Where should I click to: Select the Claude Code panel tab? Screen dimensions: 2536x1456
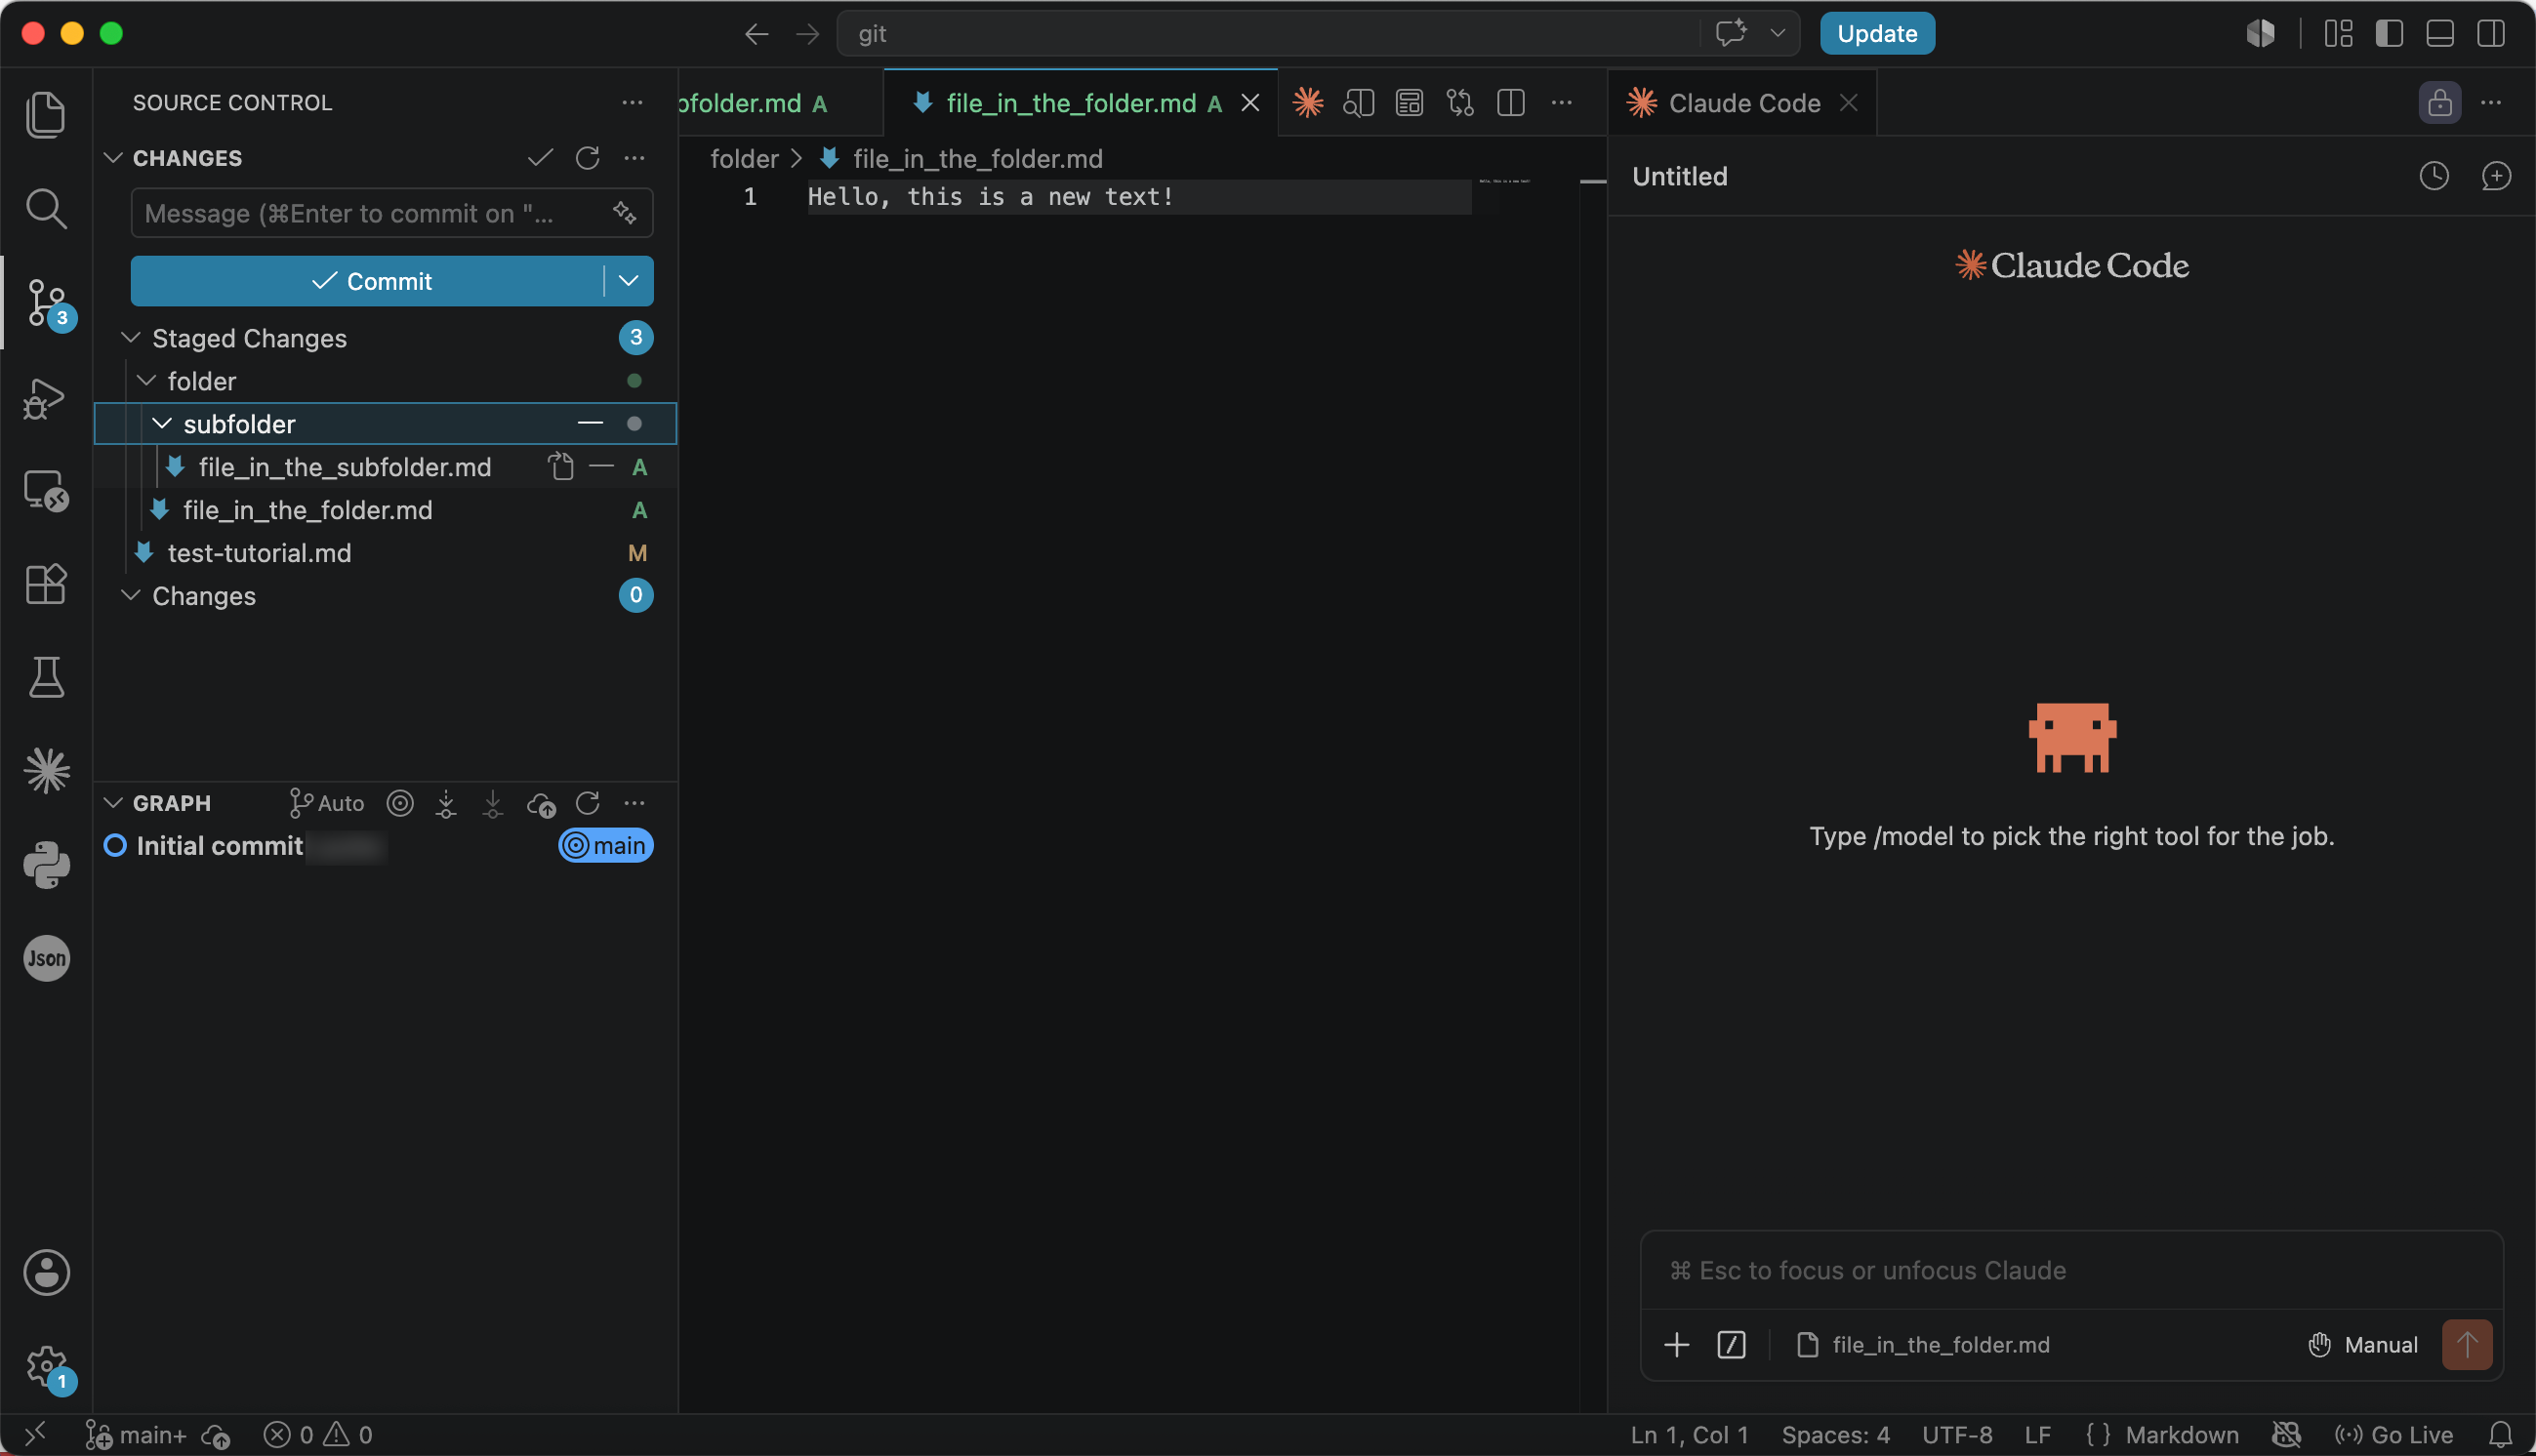point(1743,102)
